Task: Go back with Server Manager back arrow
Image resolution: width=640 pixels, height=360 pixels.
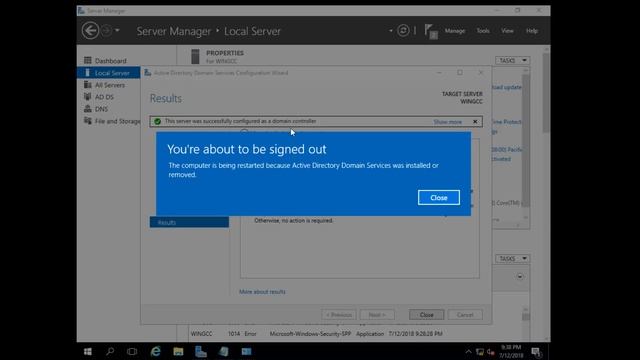Action: [x=90, y=31]
